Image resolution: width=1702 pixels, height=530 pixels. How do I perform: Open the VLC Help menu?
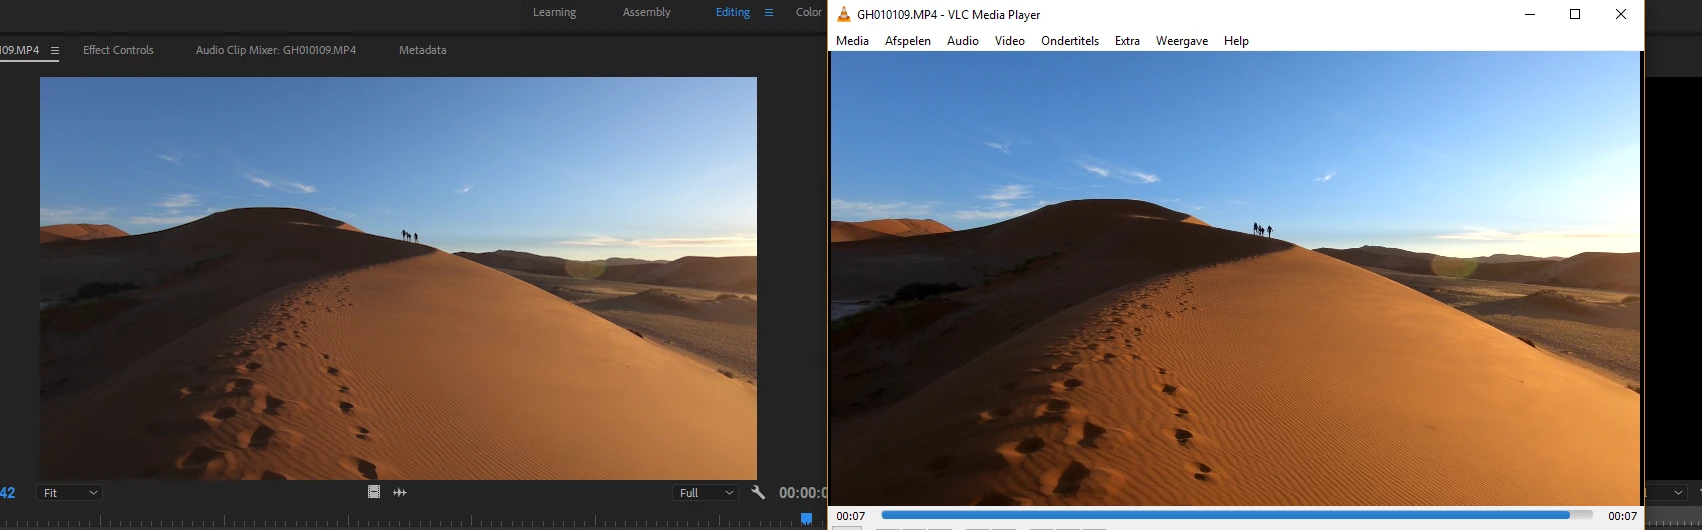click(1236, 41)
